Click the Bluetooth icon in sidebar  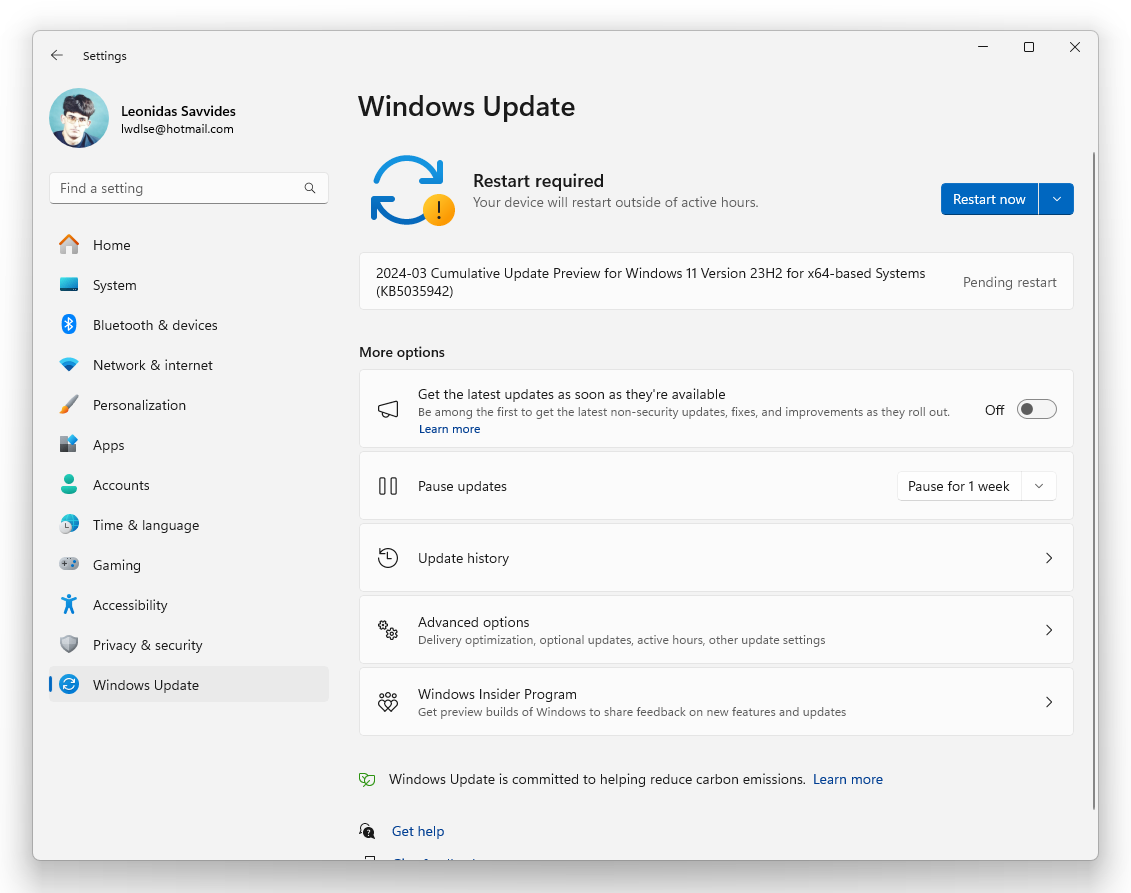pyautogui.click(x=69, y=325)
